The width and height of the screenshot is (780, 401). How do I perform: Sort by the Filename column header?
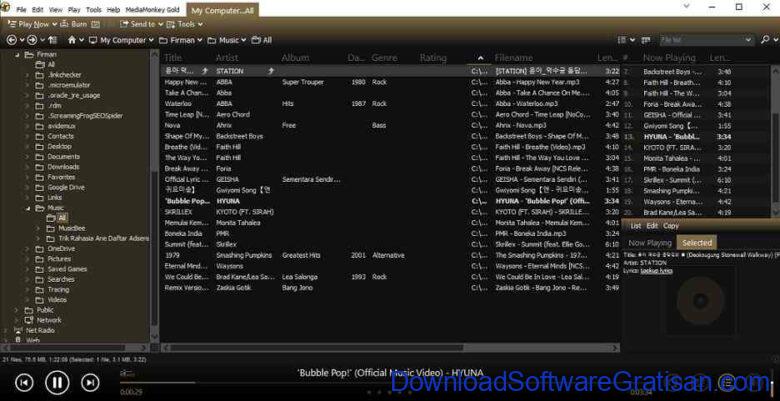514,58
